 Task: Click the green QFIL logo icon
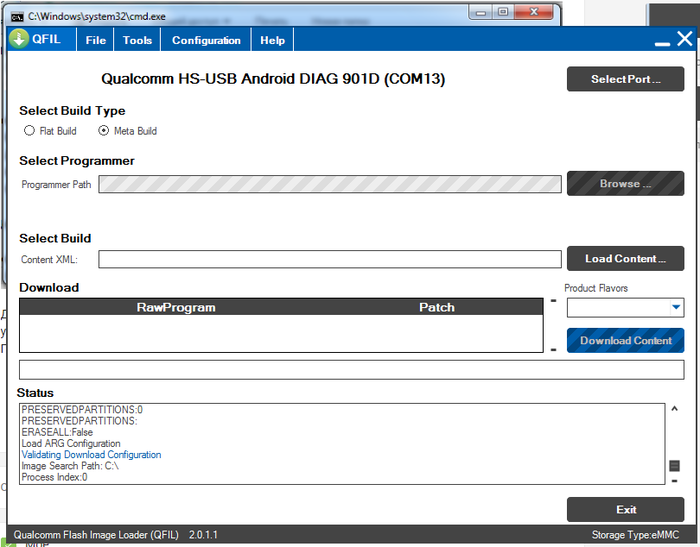(x=20, y=39)
